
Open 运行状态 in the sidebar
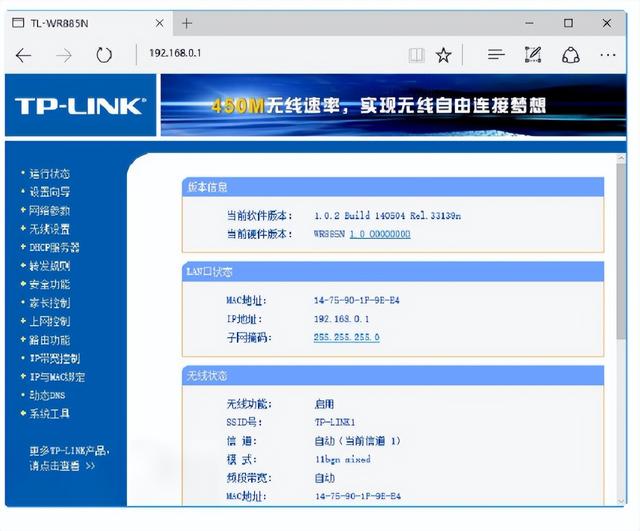click(x=49, y=174)
